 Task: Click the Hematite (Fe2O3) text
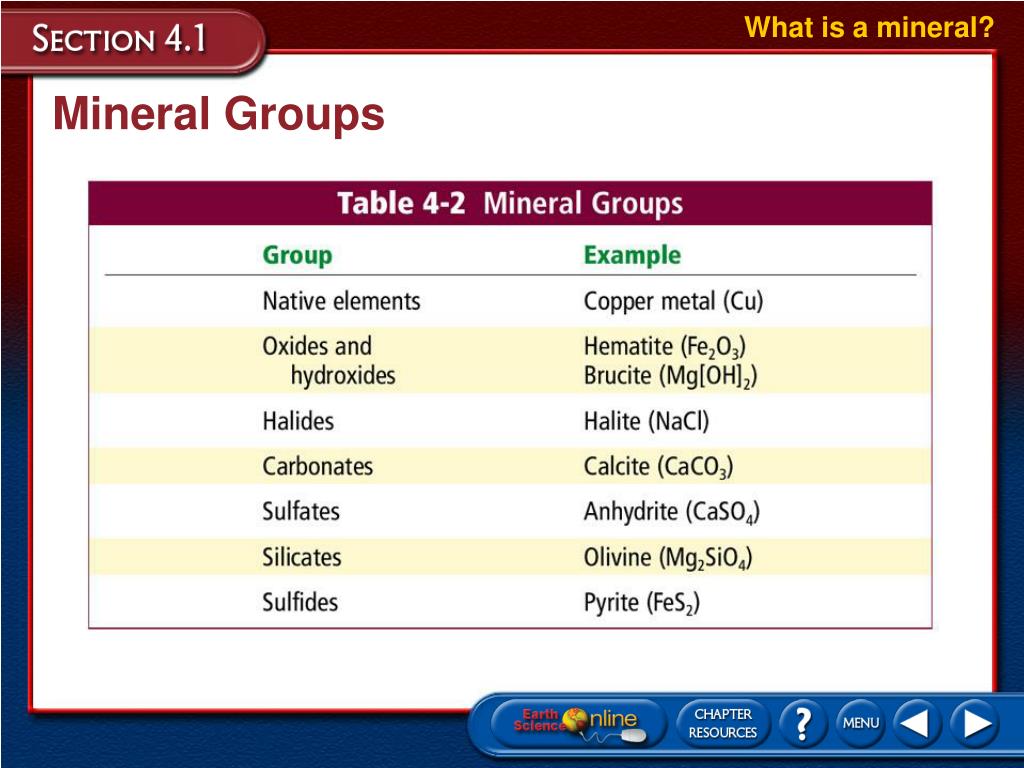point(665,347)
